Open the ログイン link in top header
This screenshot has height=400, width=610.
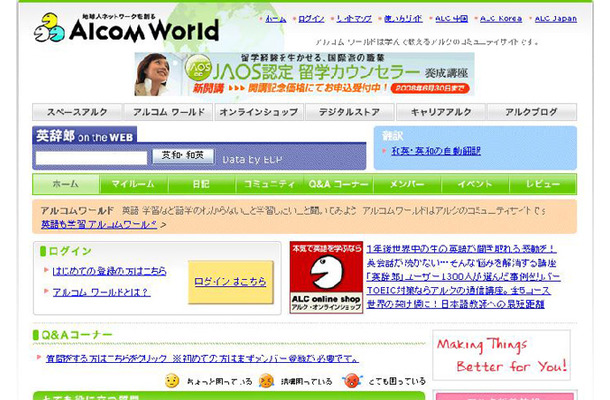[311, 19]
